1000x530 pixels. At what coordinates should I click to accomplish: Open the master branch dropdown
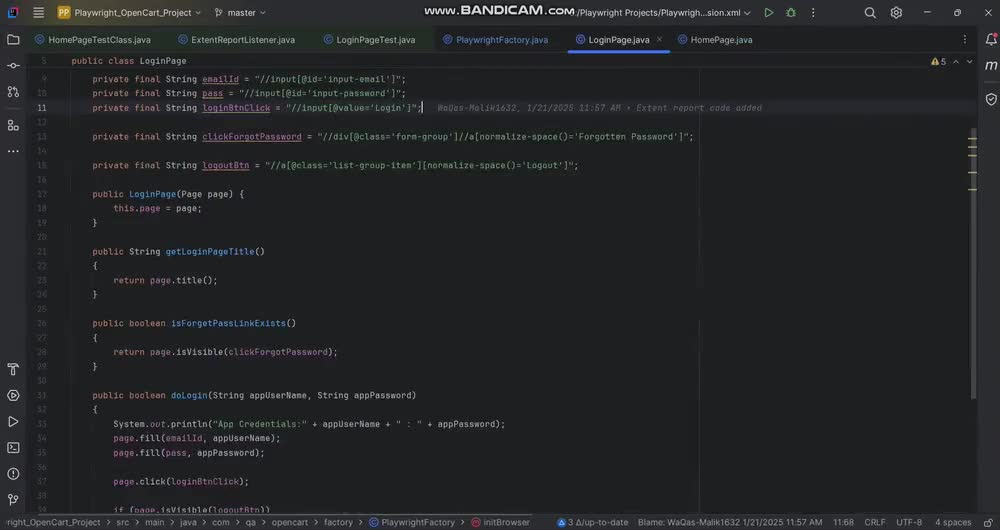tap(240, 13)
